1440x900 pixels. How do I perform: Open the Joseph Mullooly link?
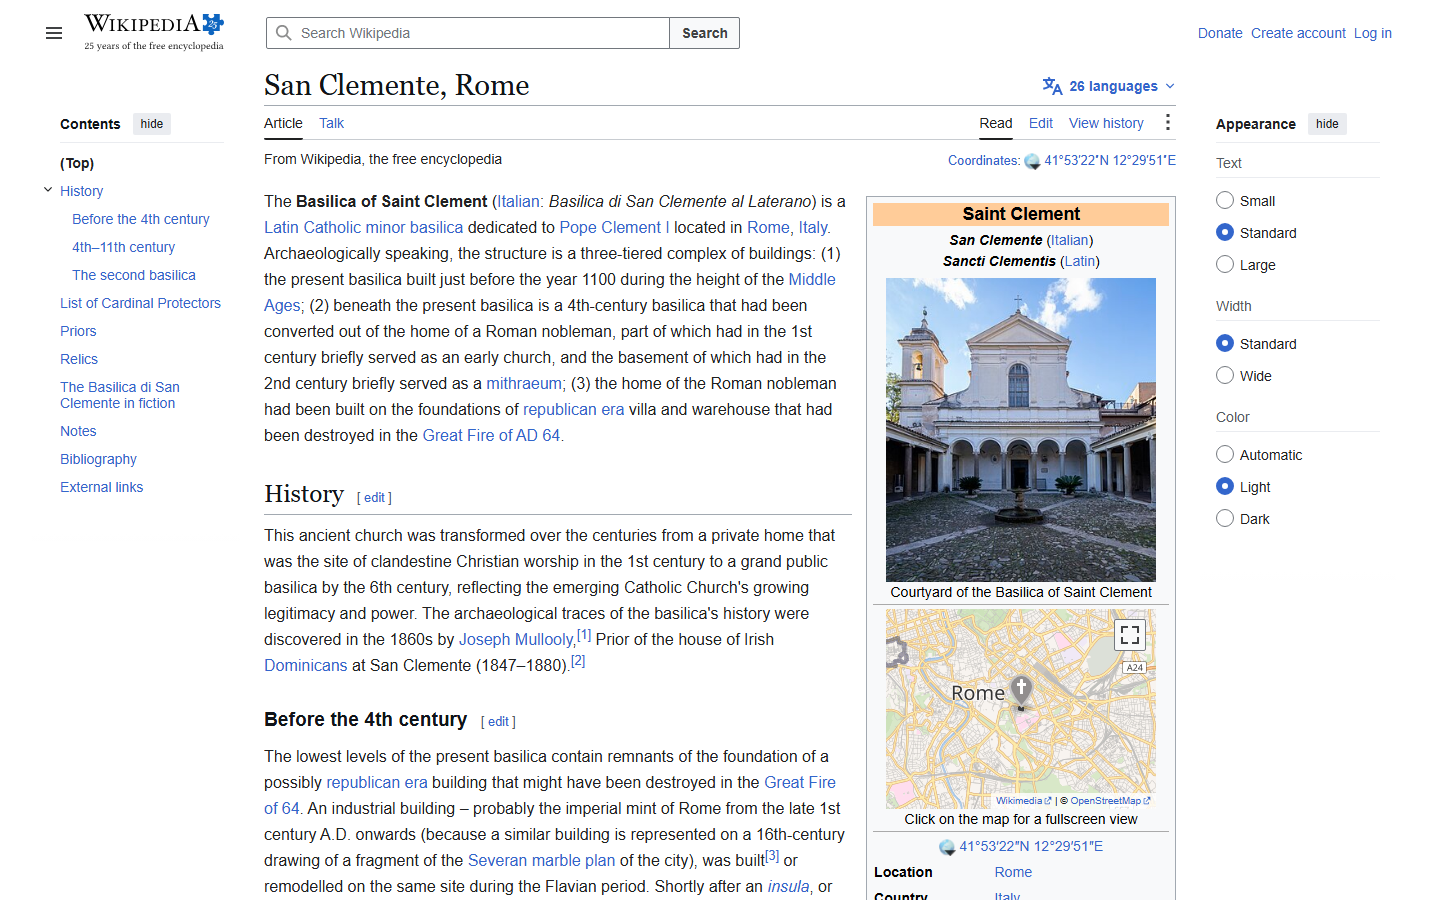tap(516, 639)
